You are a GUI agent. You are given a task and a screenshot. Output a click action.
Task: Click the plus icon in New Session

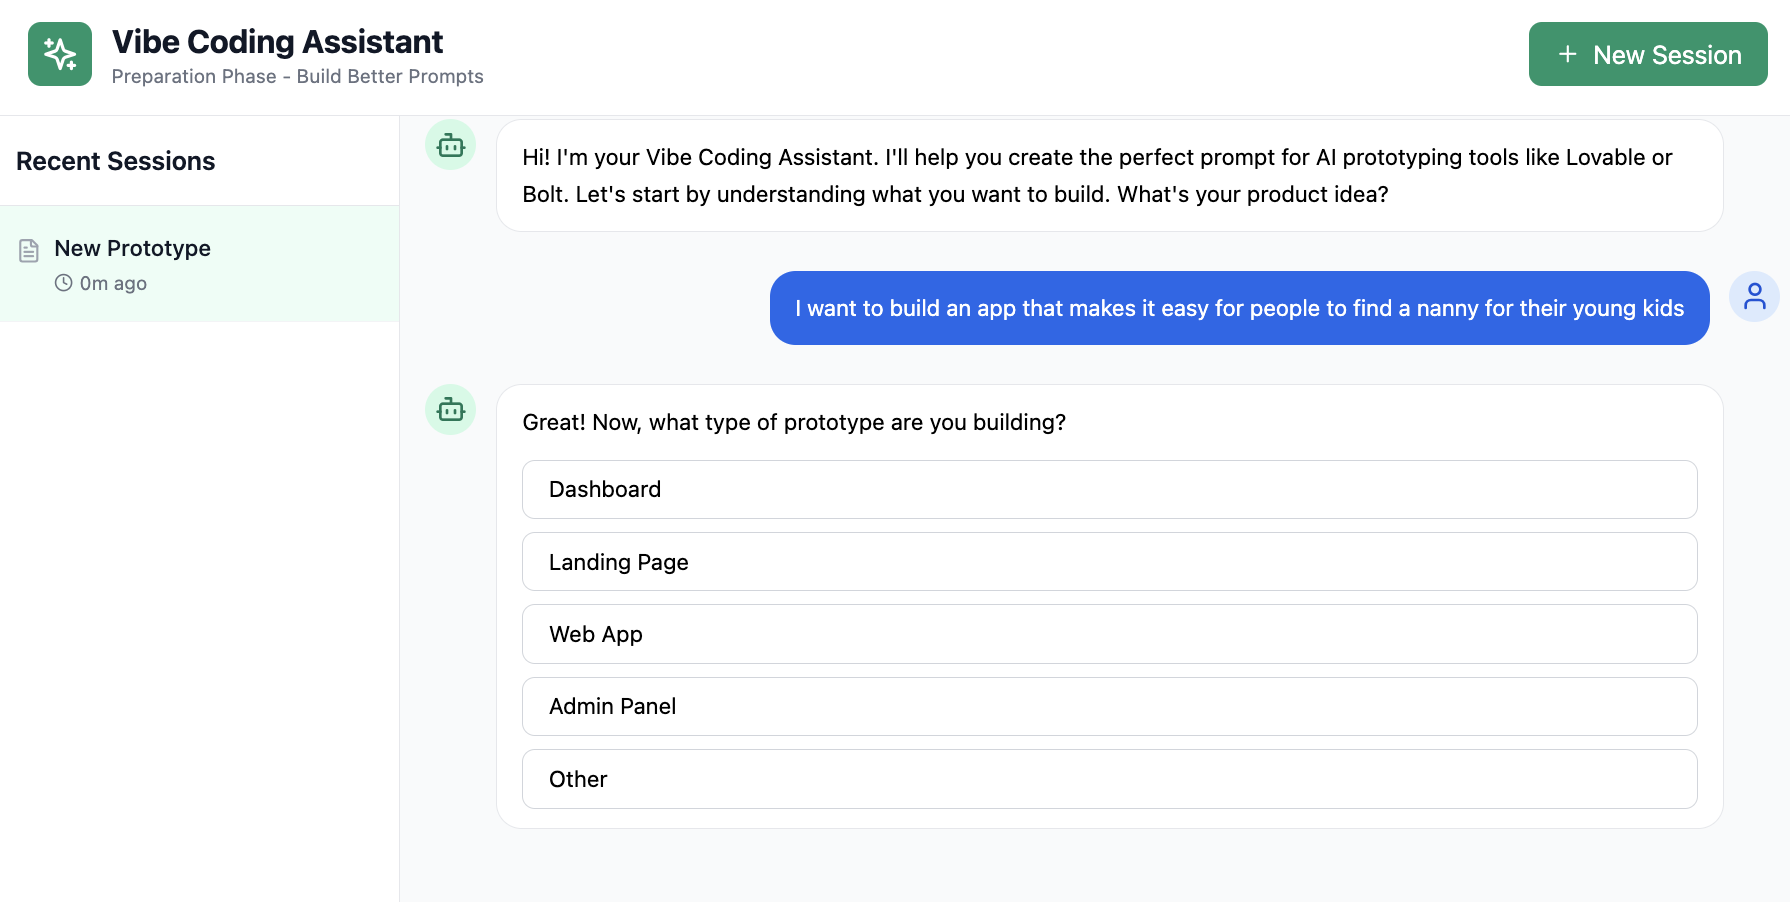[x=1567, y=54]
